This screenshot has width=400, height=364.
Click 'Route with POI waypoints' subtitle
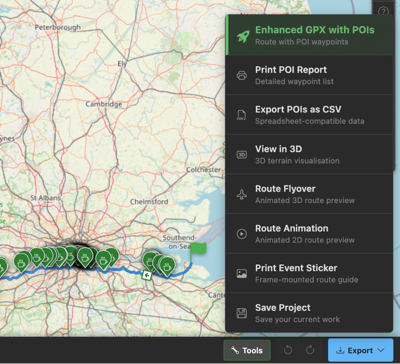tap(302, 42)
